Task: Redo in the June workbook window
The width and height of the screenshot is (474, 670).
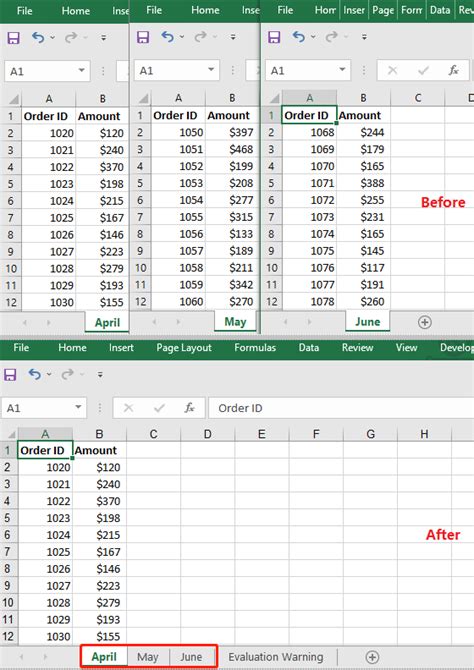Action: click(x=331, y=37)
